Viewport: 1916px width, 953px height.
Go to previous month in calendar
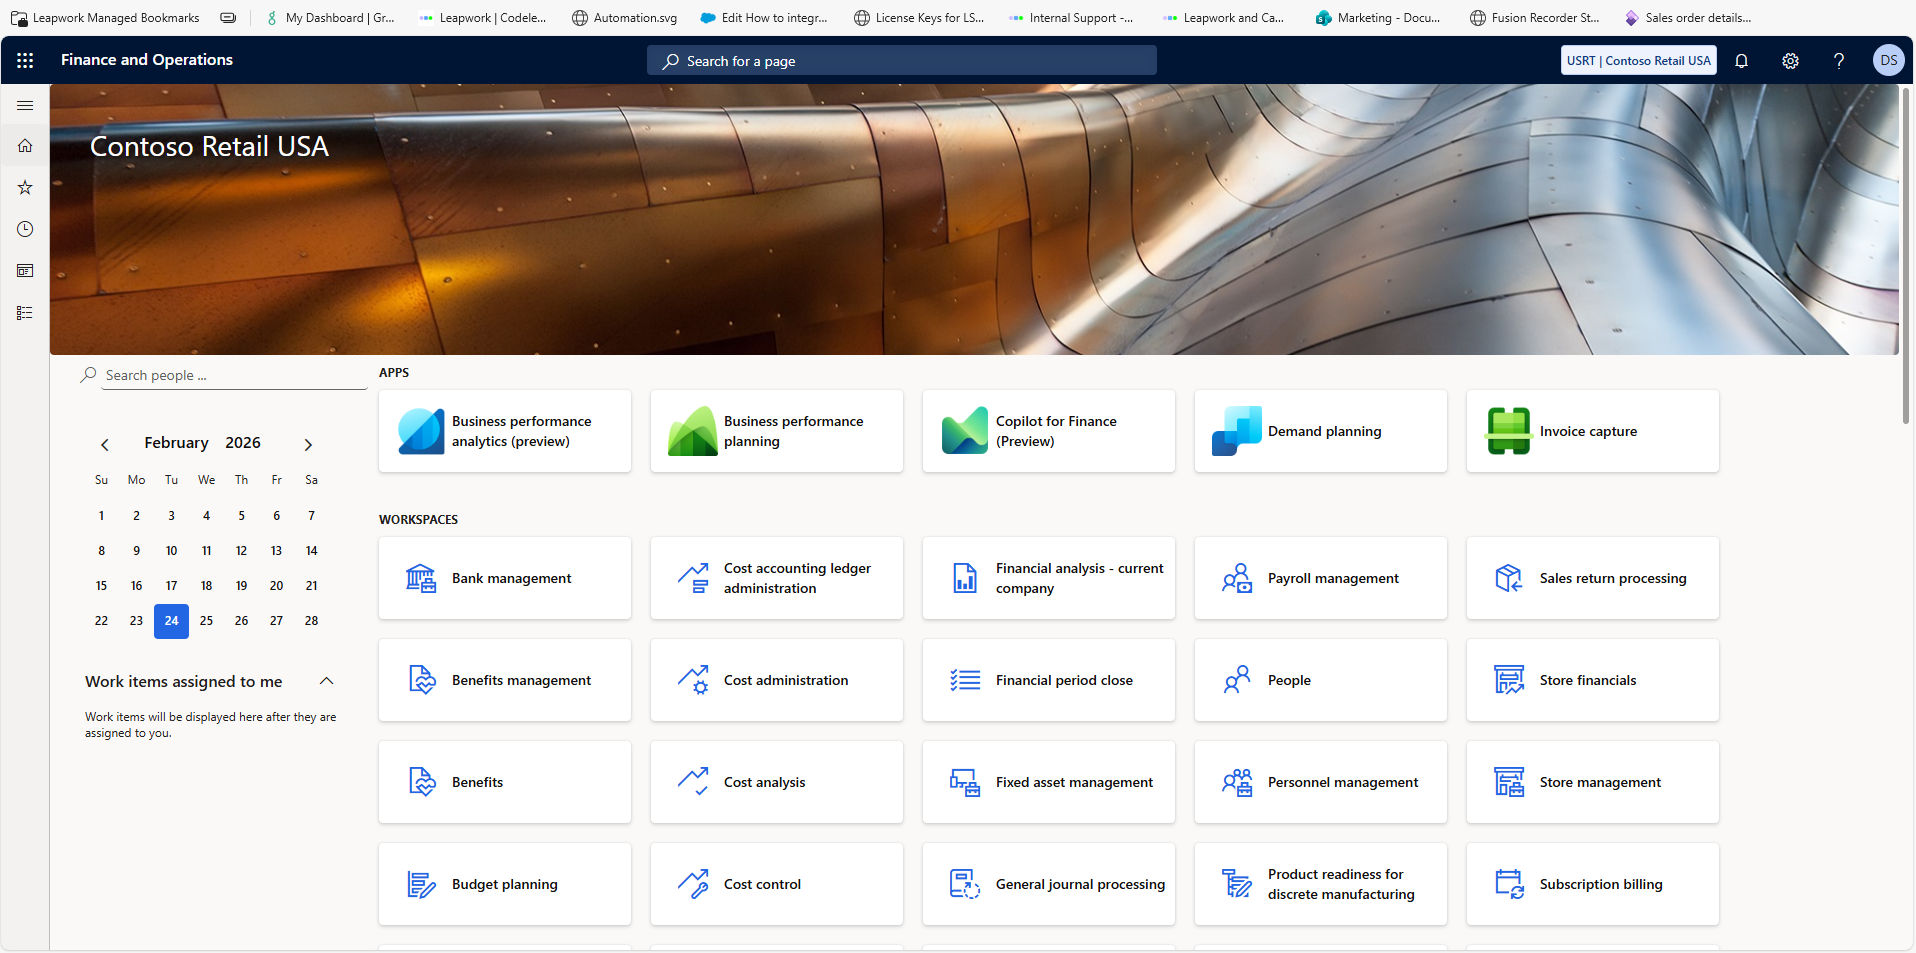(x=105, y=444)
